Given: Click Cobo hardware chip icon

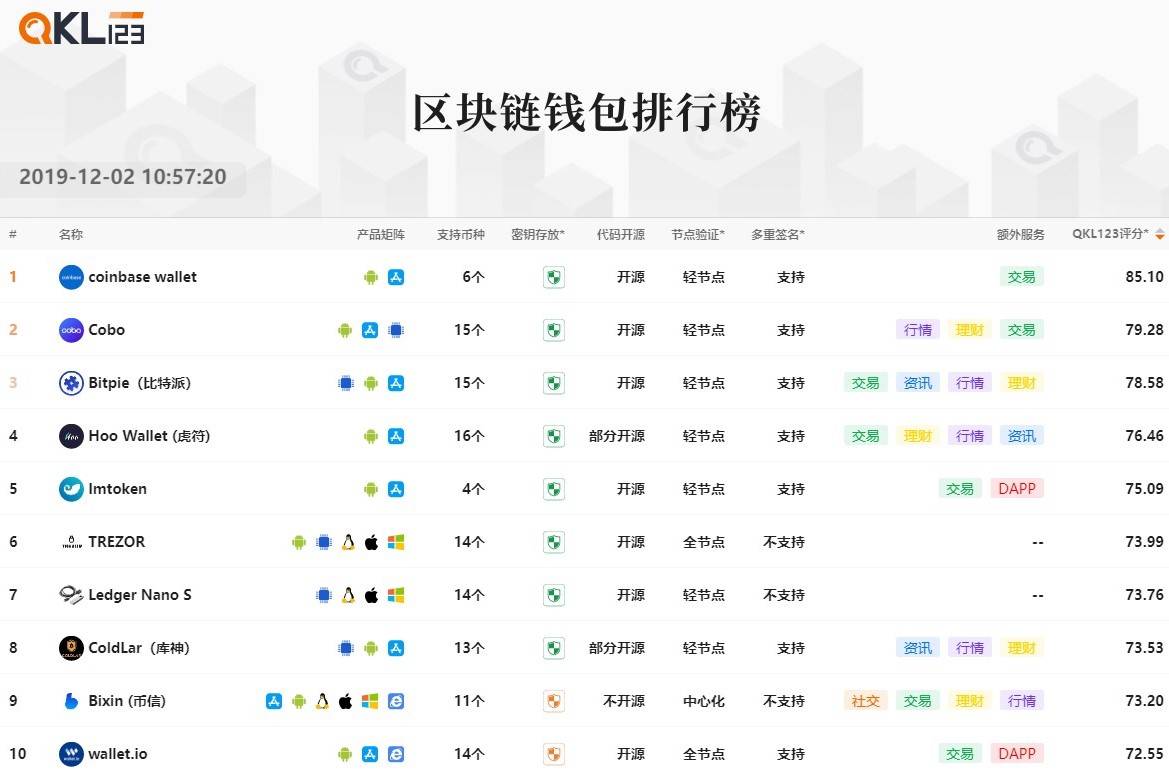Looking at the screenshot, I should 396,330.
